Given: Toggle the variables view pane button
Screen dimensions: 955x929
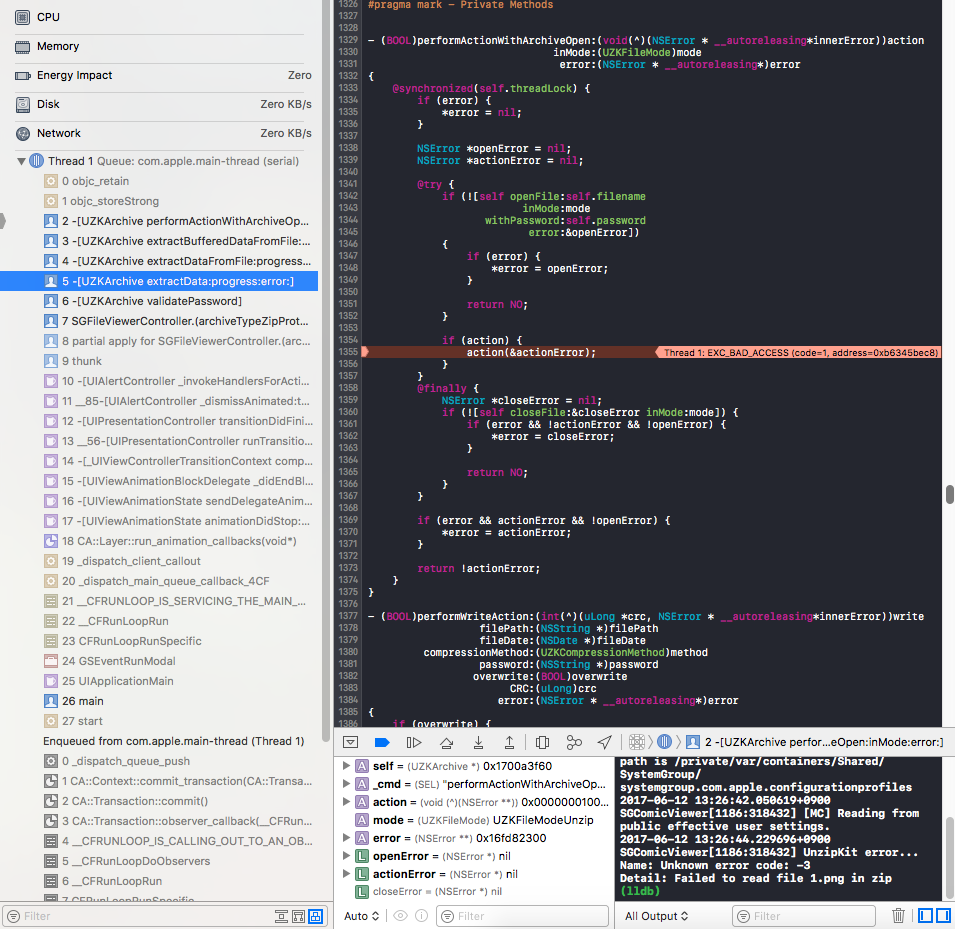Looking at the screenshot, I should [x=925, y=916].
